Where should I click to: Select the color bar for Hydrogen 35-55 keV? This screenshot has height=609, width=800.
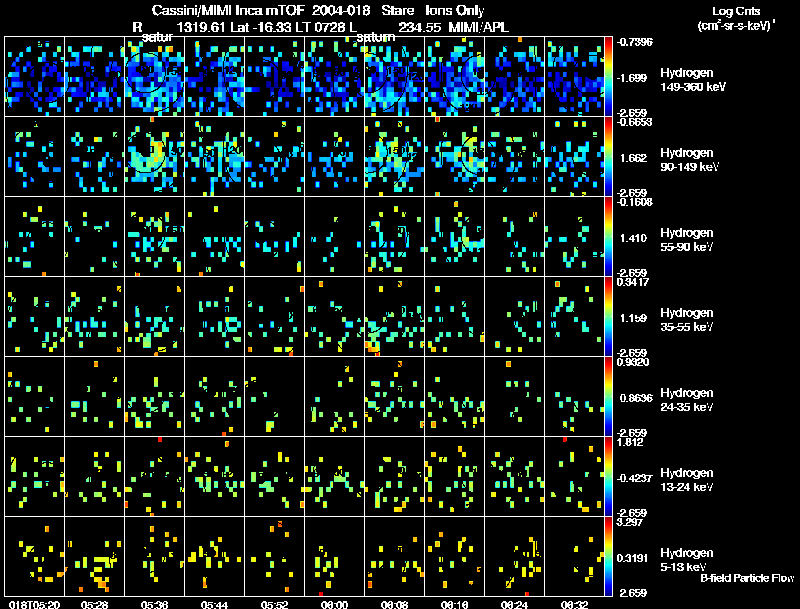coord(608,317)
